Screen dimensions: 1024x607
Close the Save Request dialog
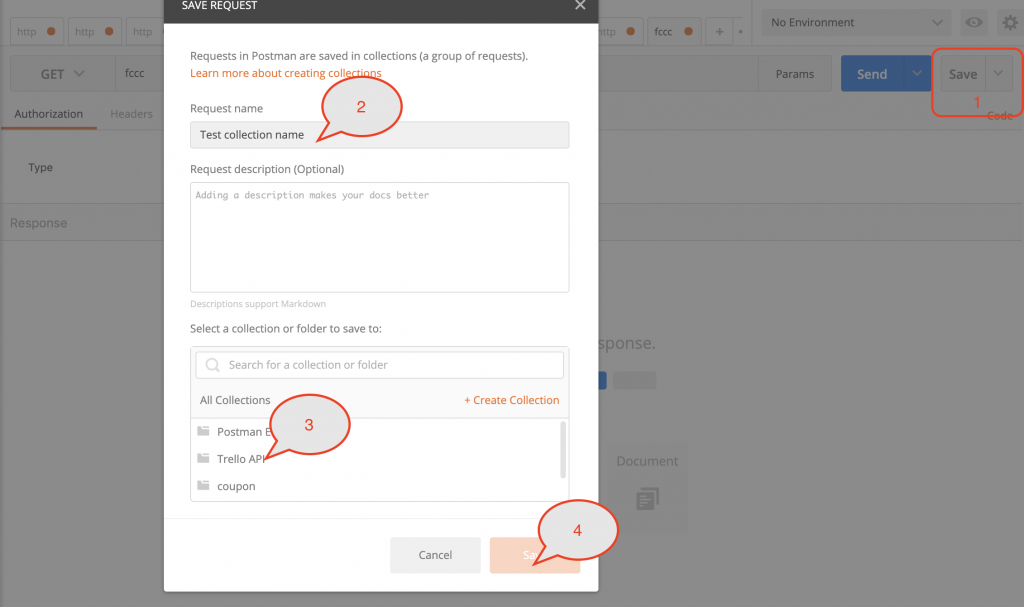(580, 6)
